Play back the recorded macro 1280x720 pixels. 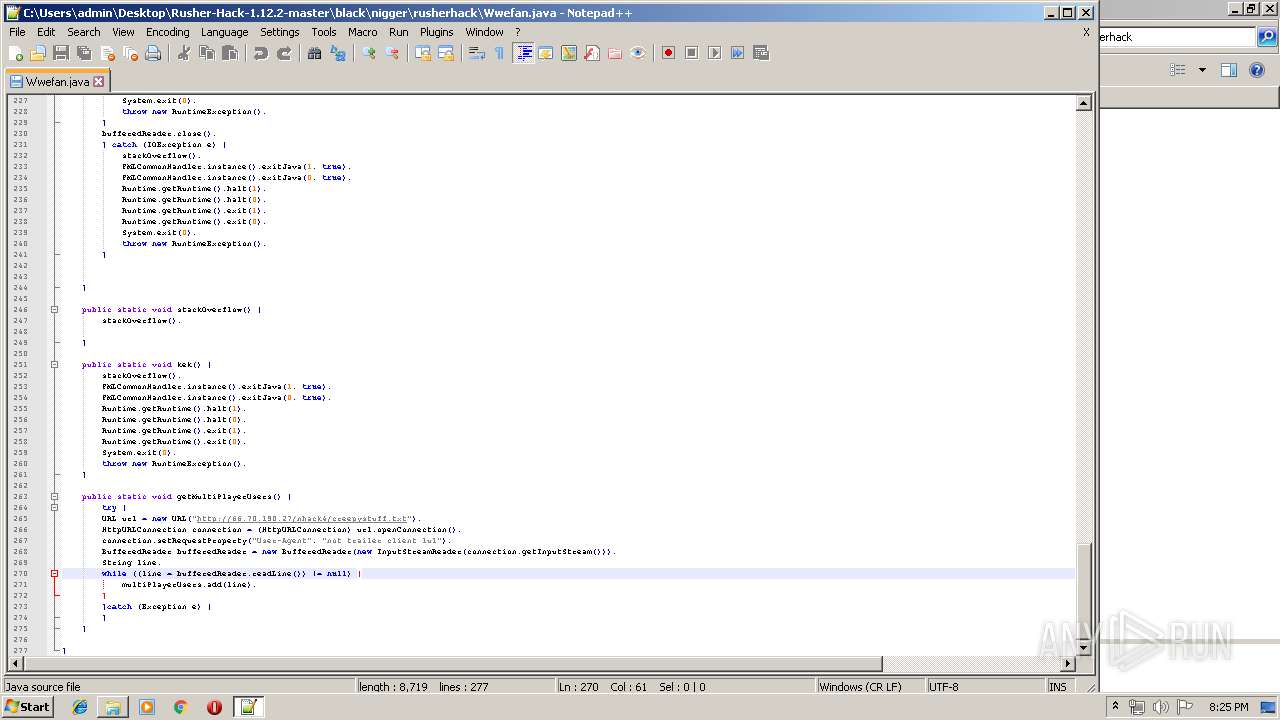(x=714, y=53)
